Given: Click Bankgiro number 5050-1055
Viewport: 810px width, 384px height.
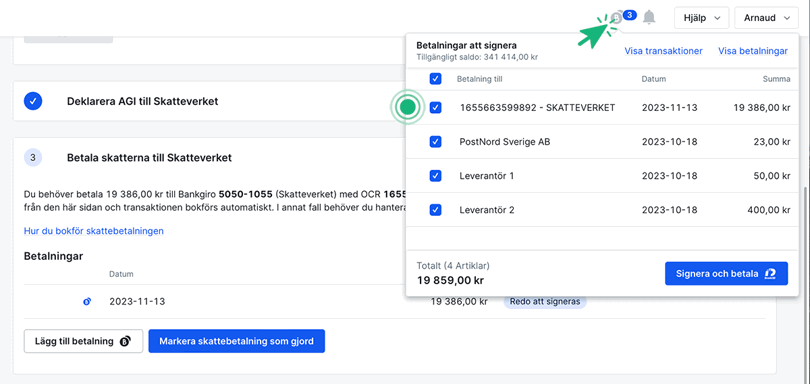Looking at the screenshot, I should (x=246, y=195).
